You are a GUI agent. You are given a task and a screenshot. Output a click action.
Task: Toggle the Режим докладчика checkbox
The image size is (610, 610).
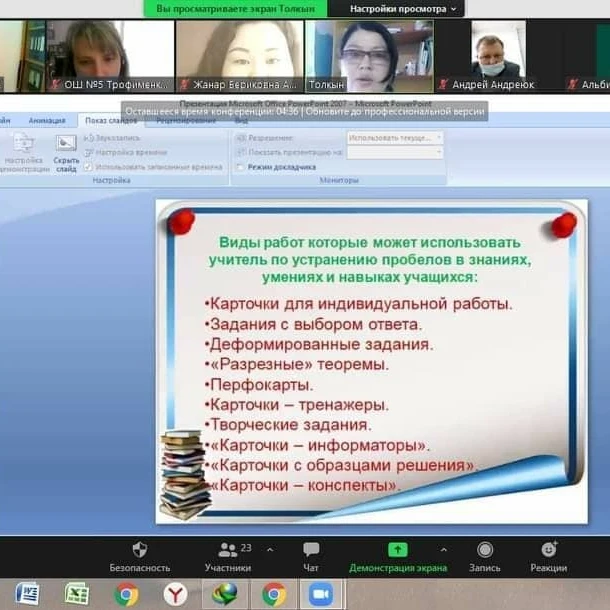coord(240,167)
